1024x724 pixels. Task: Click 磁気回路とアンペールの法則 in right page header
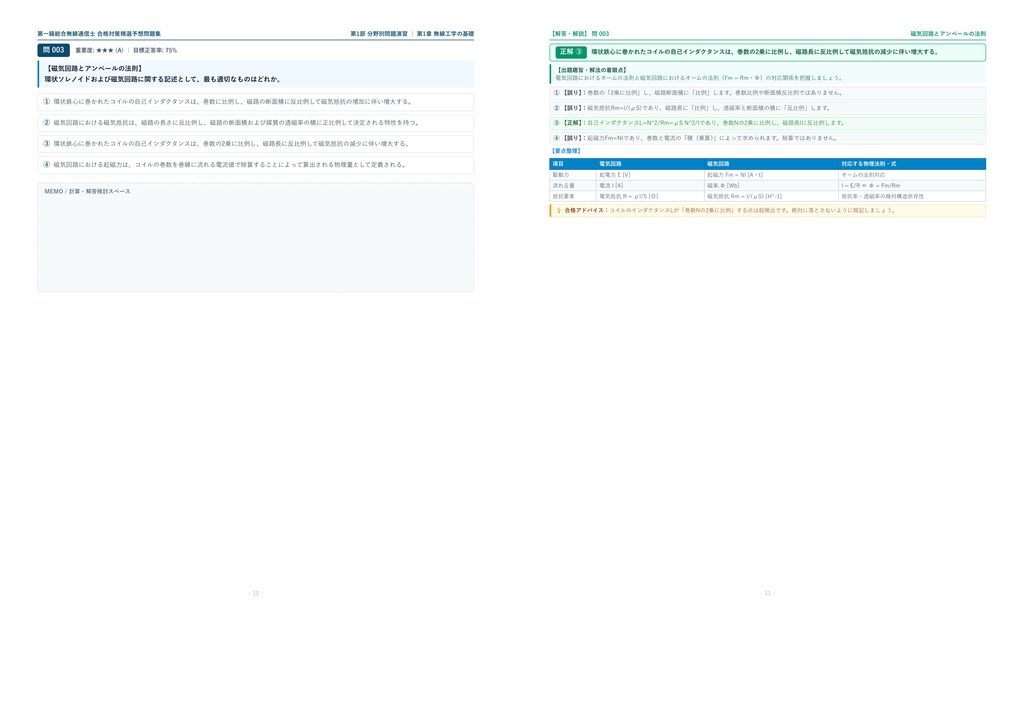coord(948,34)
